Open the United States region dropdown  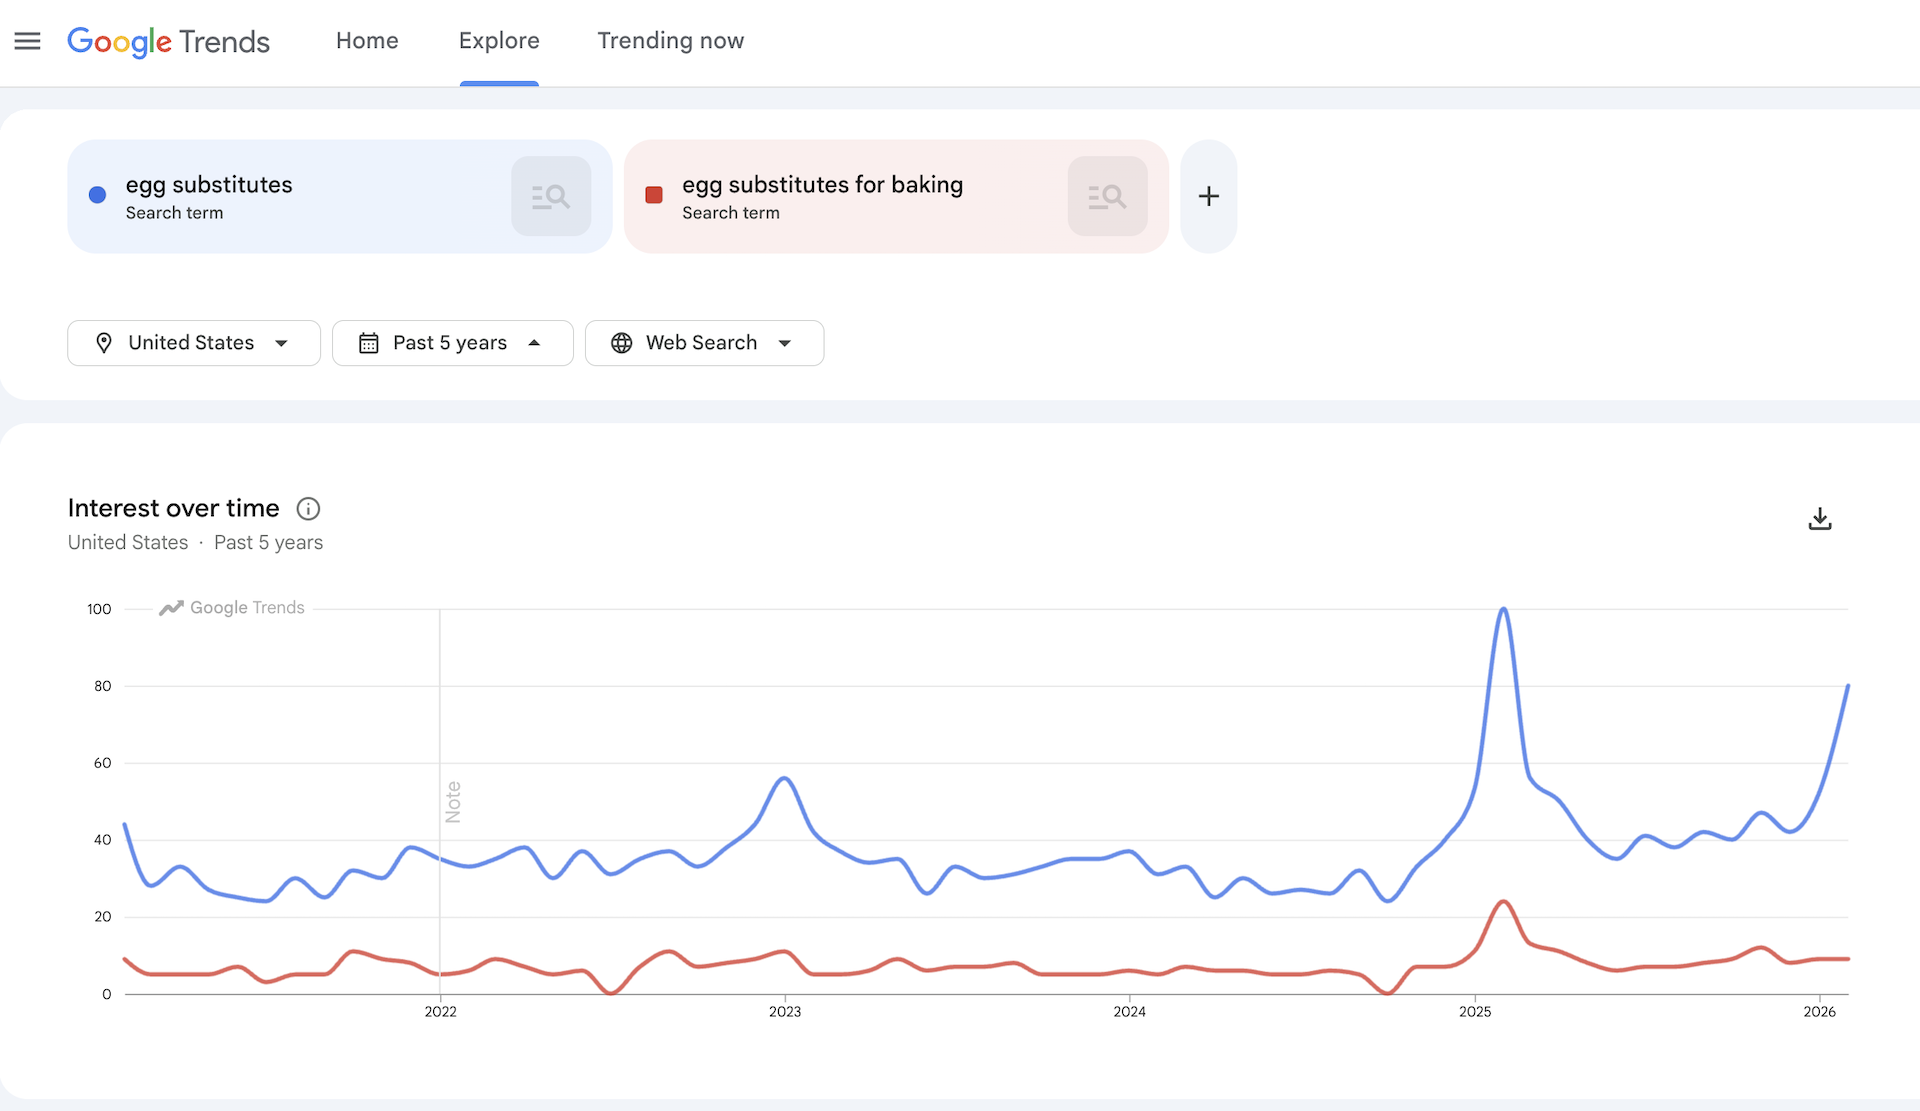tap(193, 343)
